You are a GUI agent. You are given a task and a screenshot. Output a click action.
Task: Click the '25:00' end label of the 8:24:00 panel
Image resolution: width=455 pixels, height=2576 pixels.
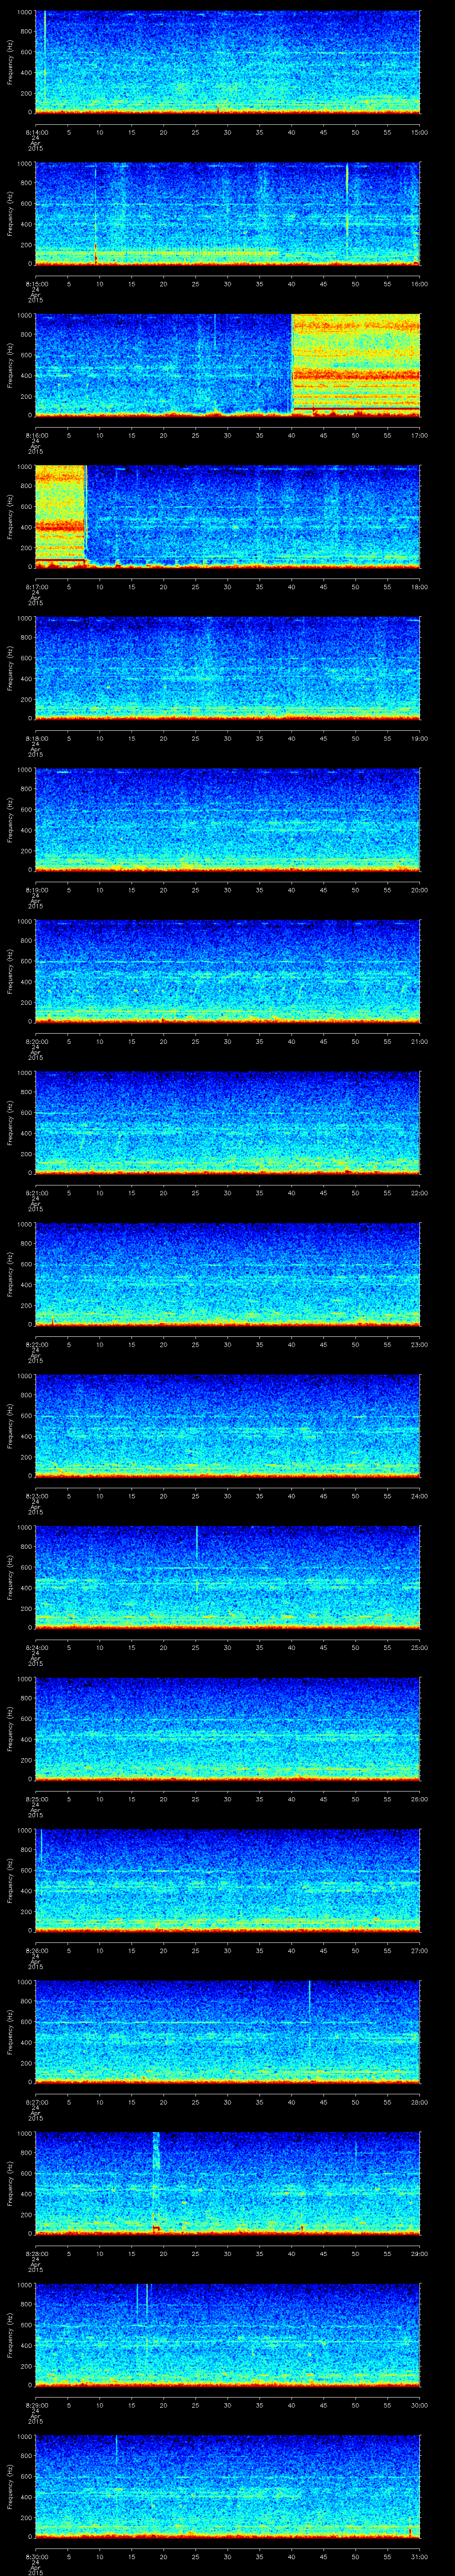point(420,1647)
